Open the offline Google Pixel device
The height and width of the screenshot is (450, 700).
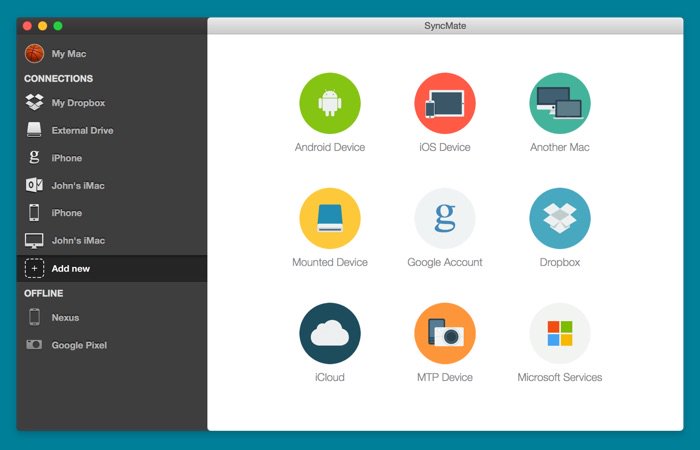click(112, 345)
